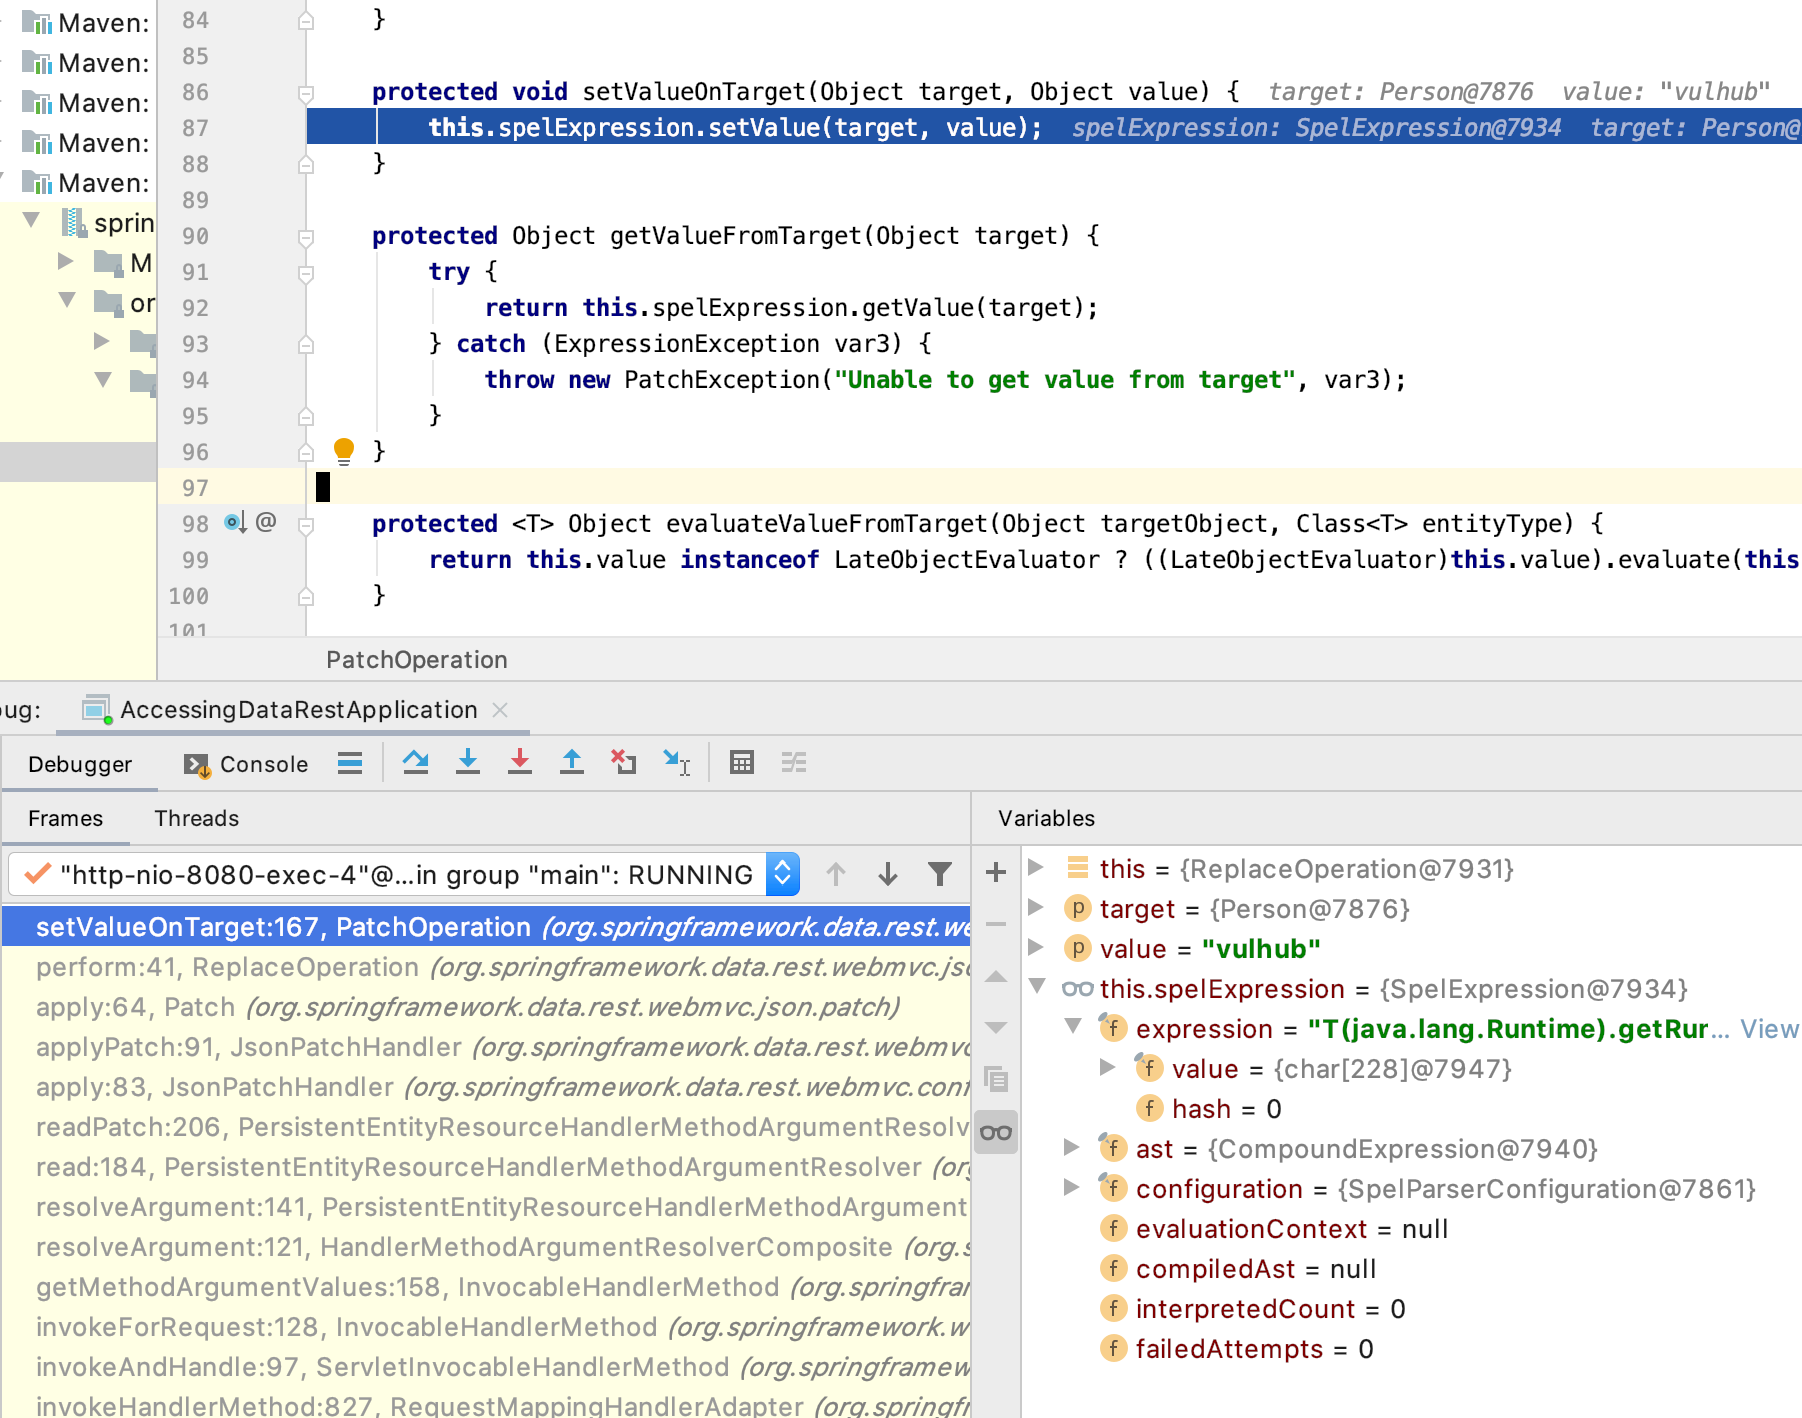Image resolution: width=1802 pixels, height=1418 pixels.
Task: Click View link for expression value
Action: (x=1769, y=1029)
